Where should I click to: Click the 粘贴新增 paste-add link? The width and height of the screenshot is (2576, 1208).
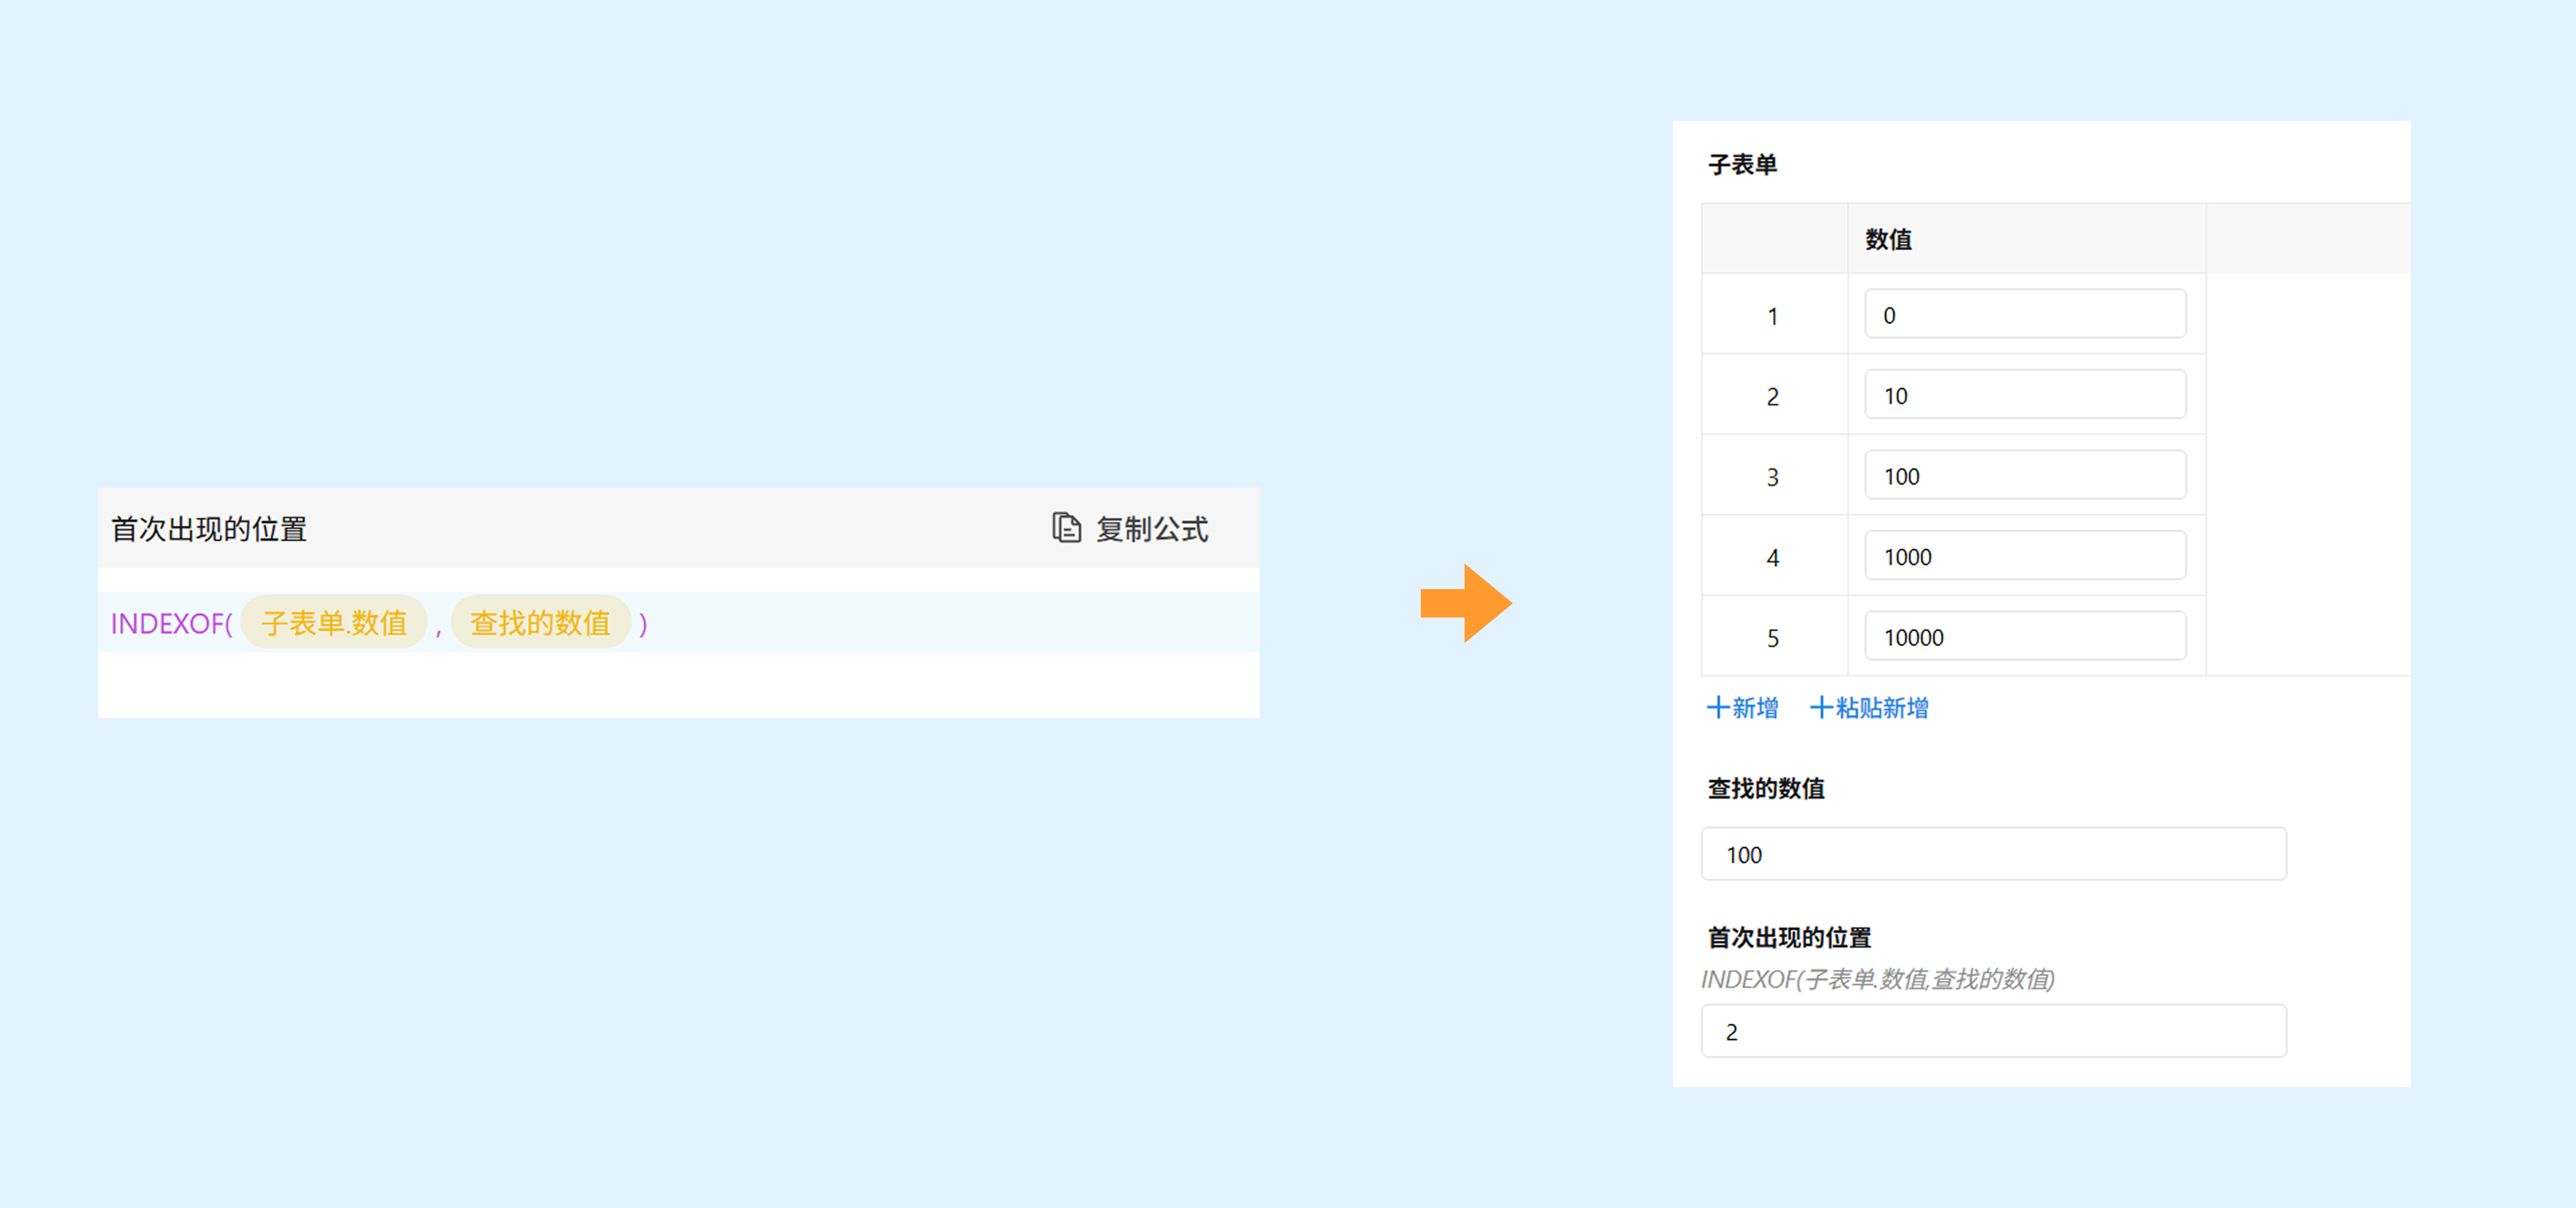point(1881,708)
